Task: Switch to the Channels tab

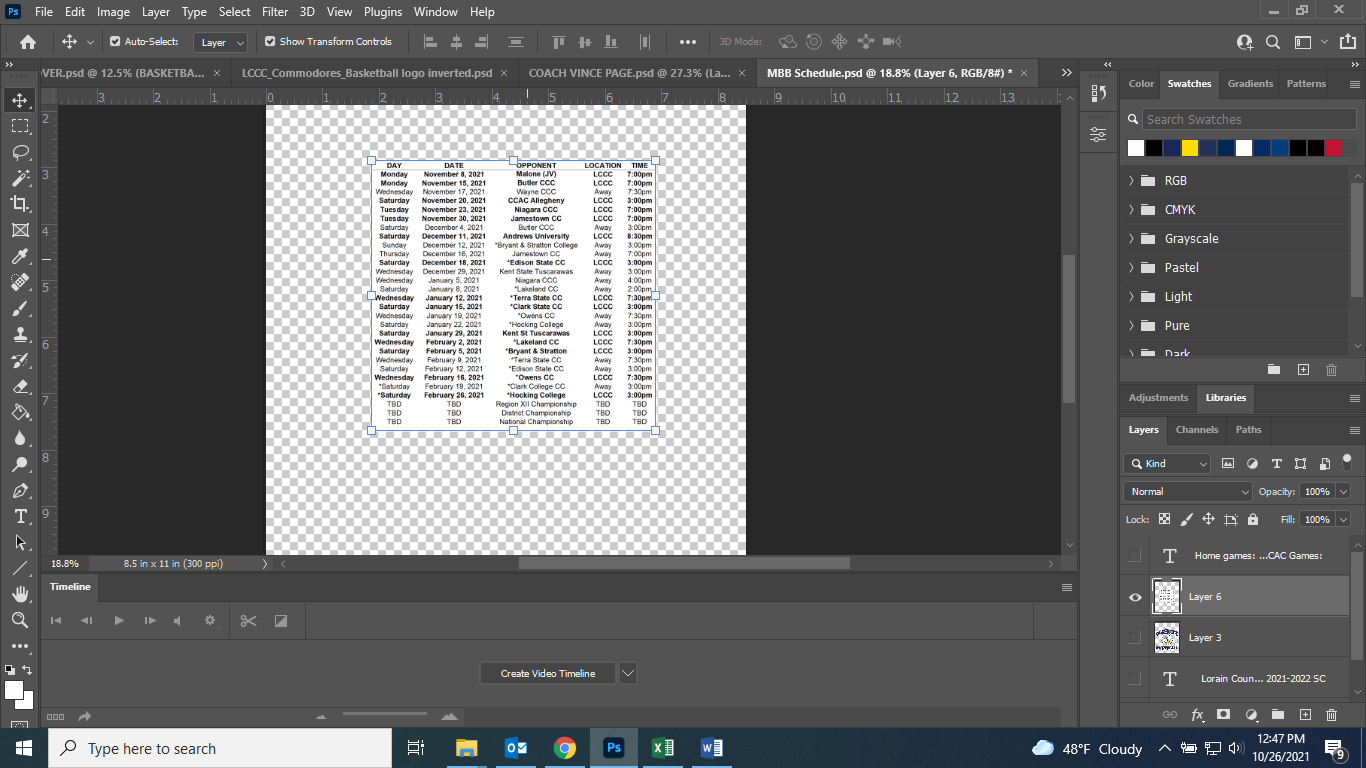Action: pos(1196,430)
